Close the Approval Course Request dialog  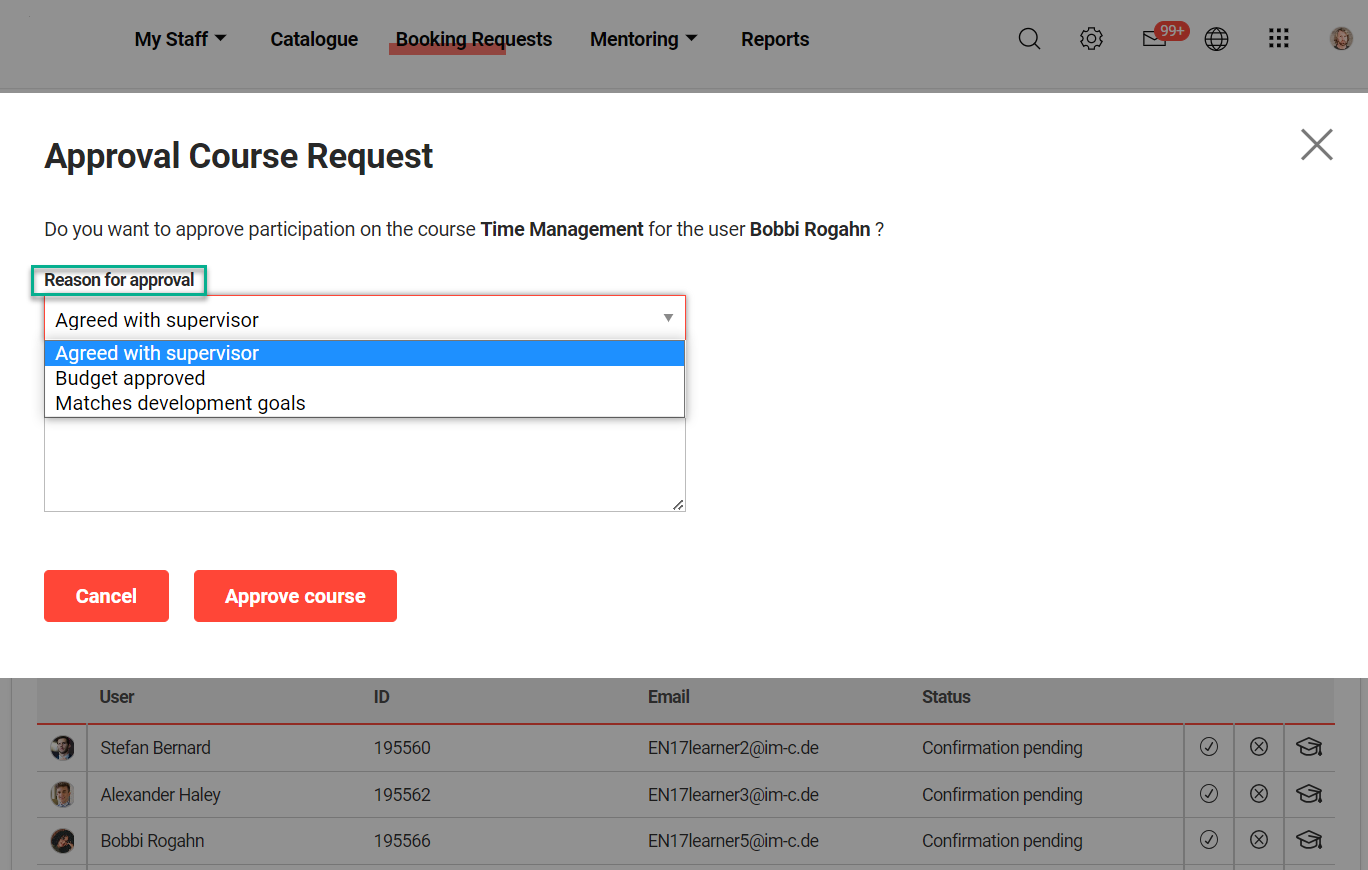1316,145
